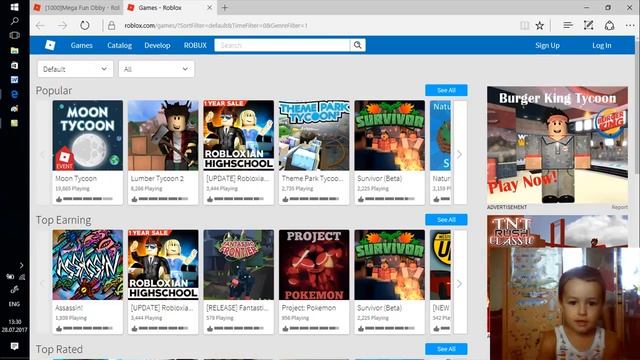Click the Burger King Tycoon advertisement
640x360 pixels.
pos(558,145)
